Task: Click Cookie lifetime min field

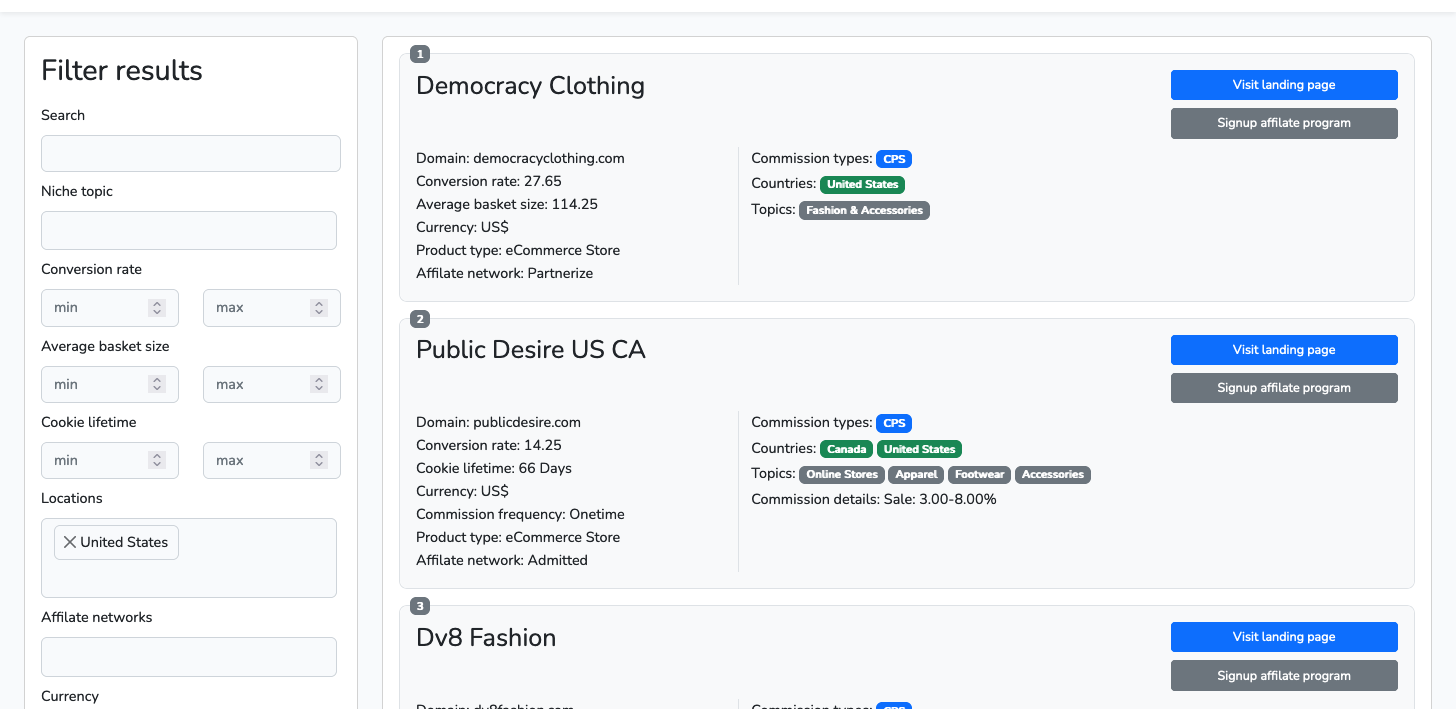Action: [x=110, y=461]
